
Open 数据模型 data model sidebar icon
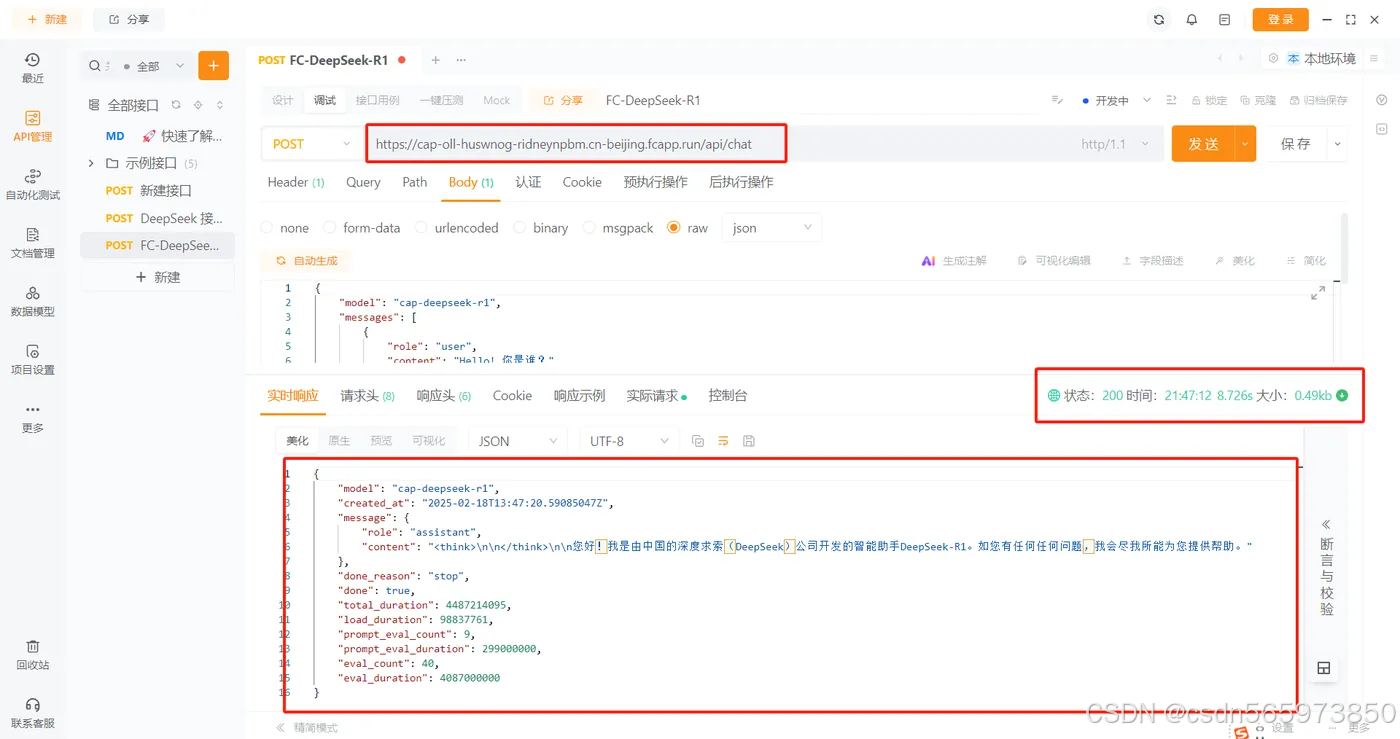[x=33, y=301]
